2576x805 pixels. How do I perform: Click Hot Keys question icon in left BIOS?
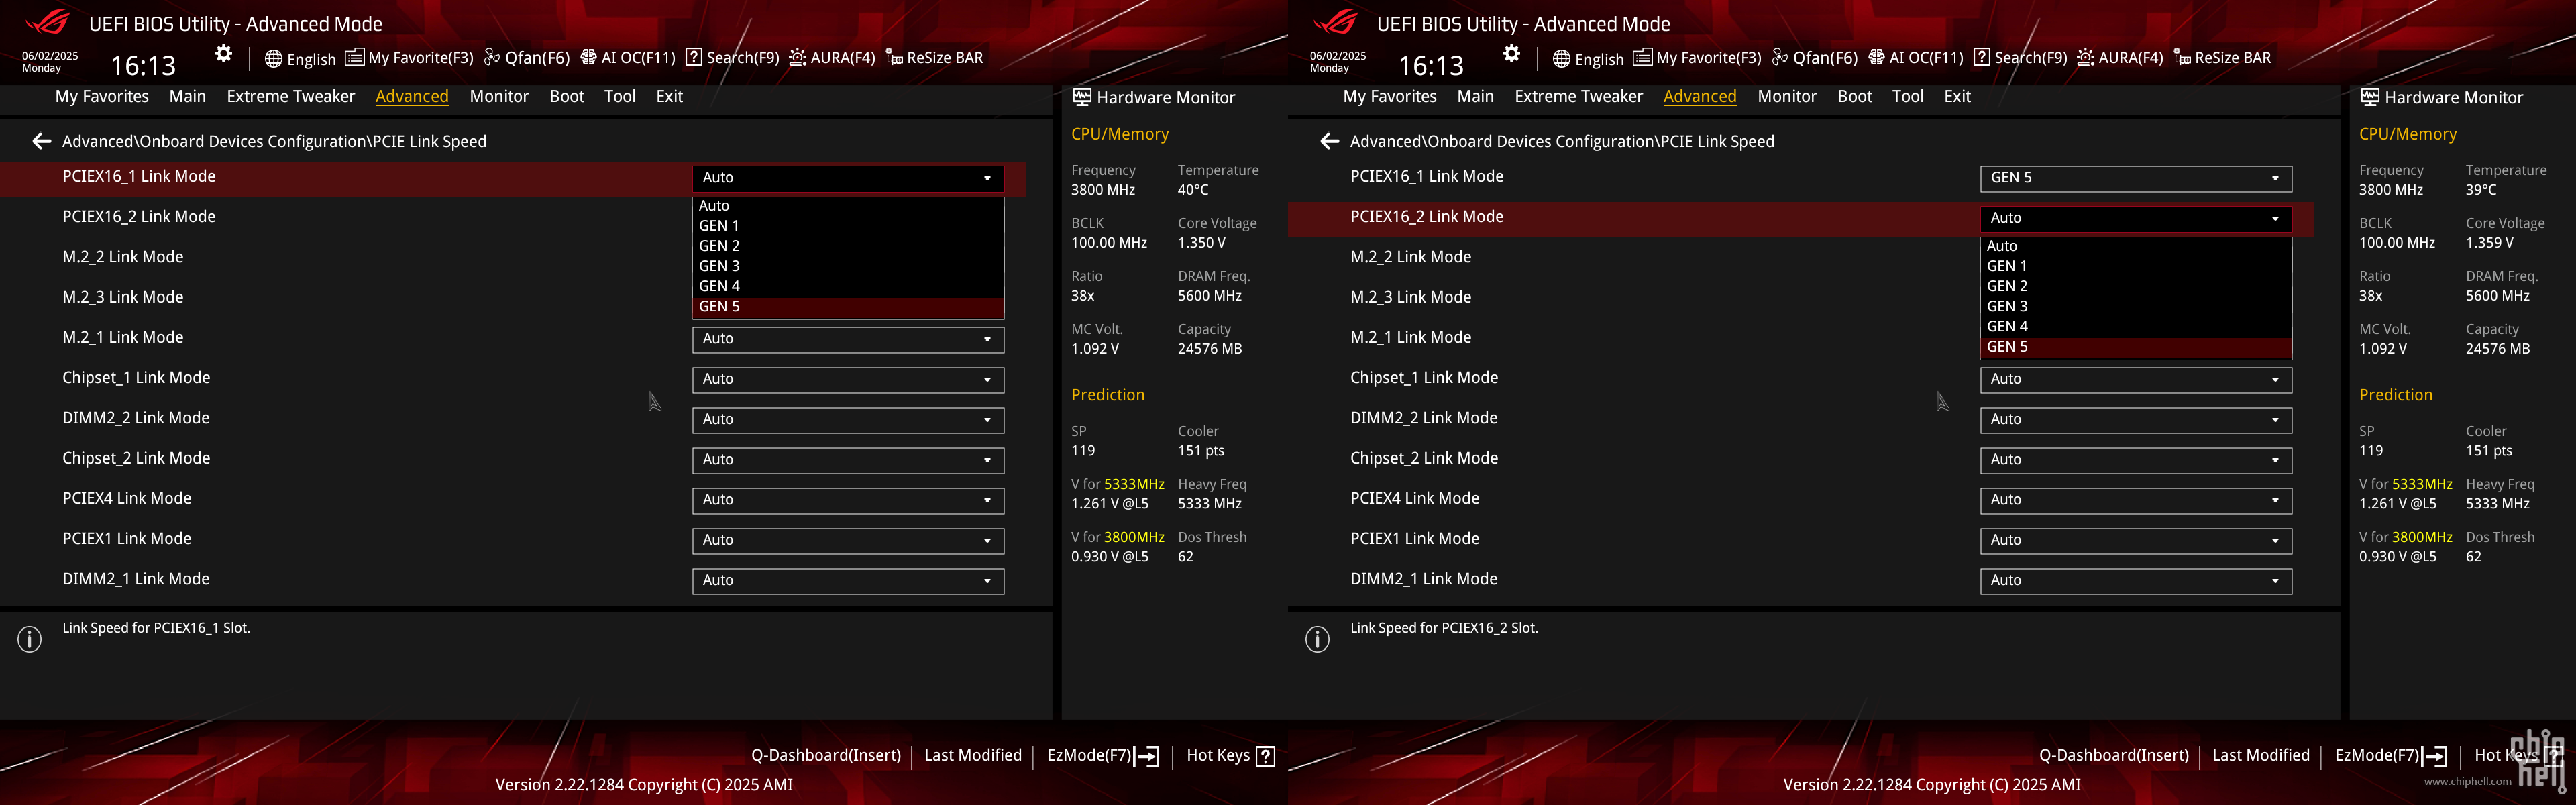[1265, 756]
